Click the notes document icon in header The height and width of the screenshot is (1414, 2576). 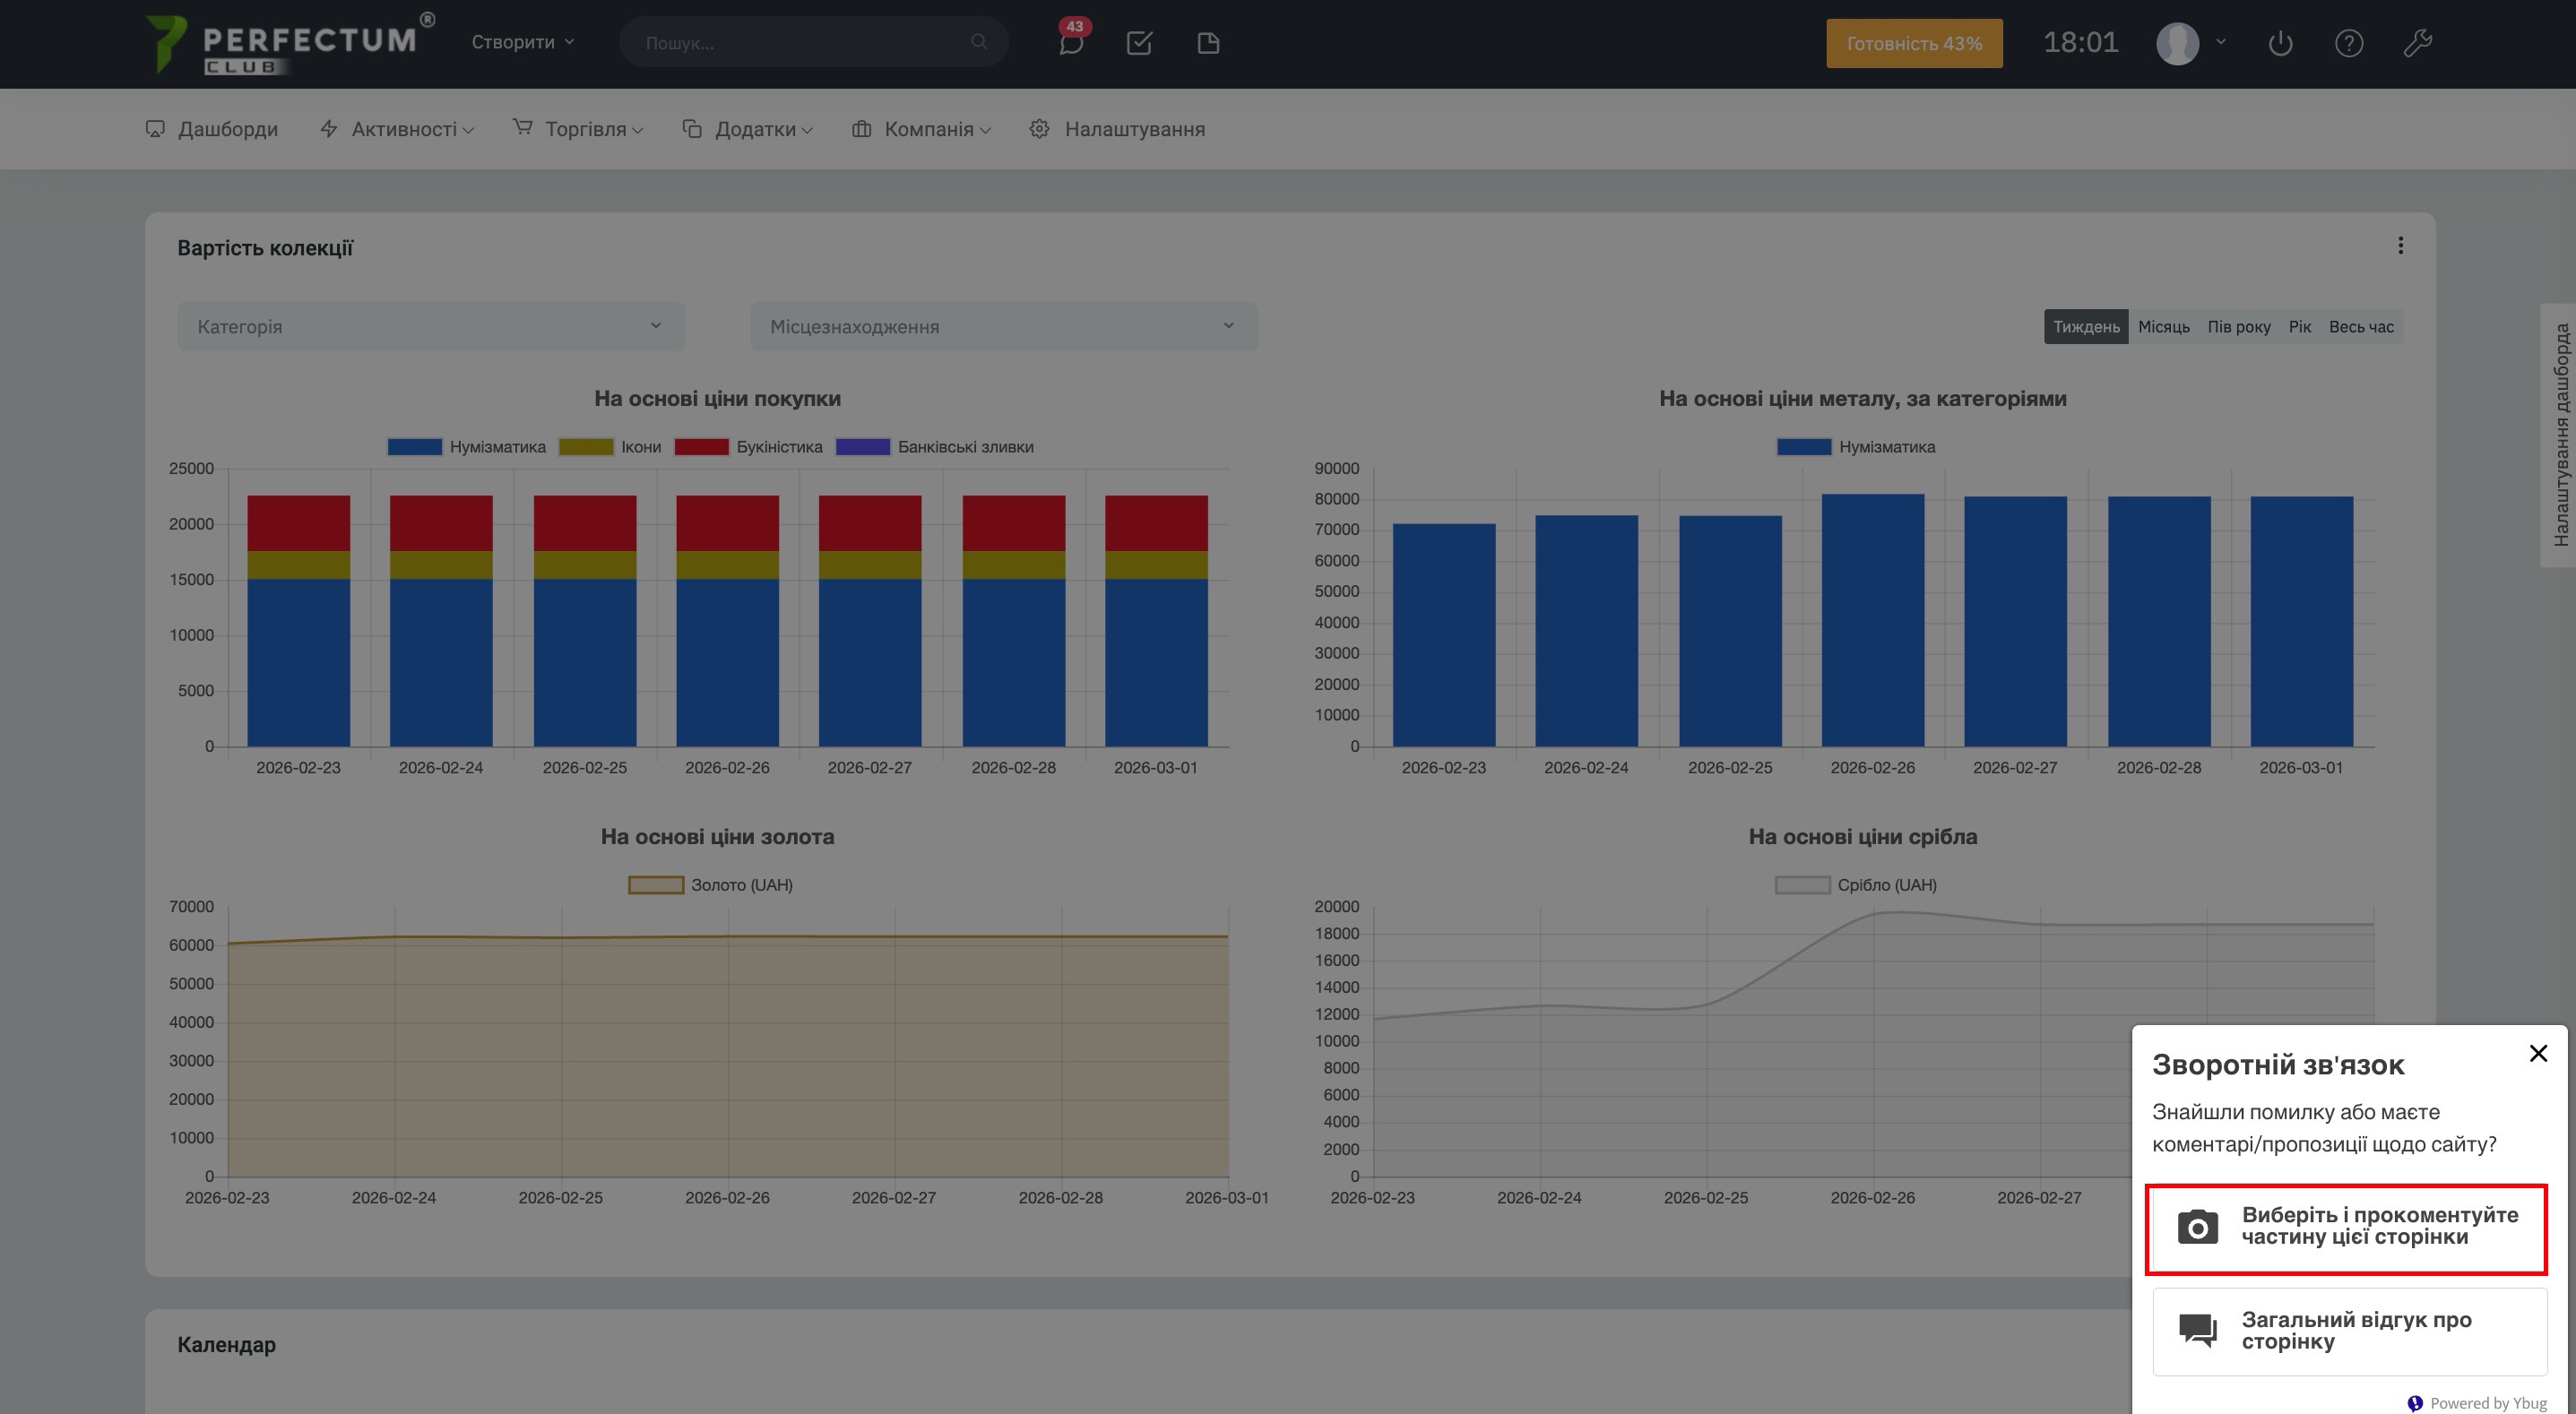pyautogui.click(x=1208, y=43)
